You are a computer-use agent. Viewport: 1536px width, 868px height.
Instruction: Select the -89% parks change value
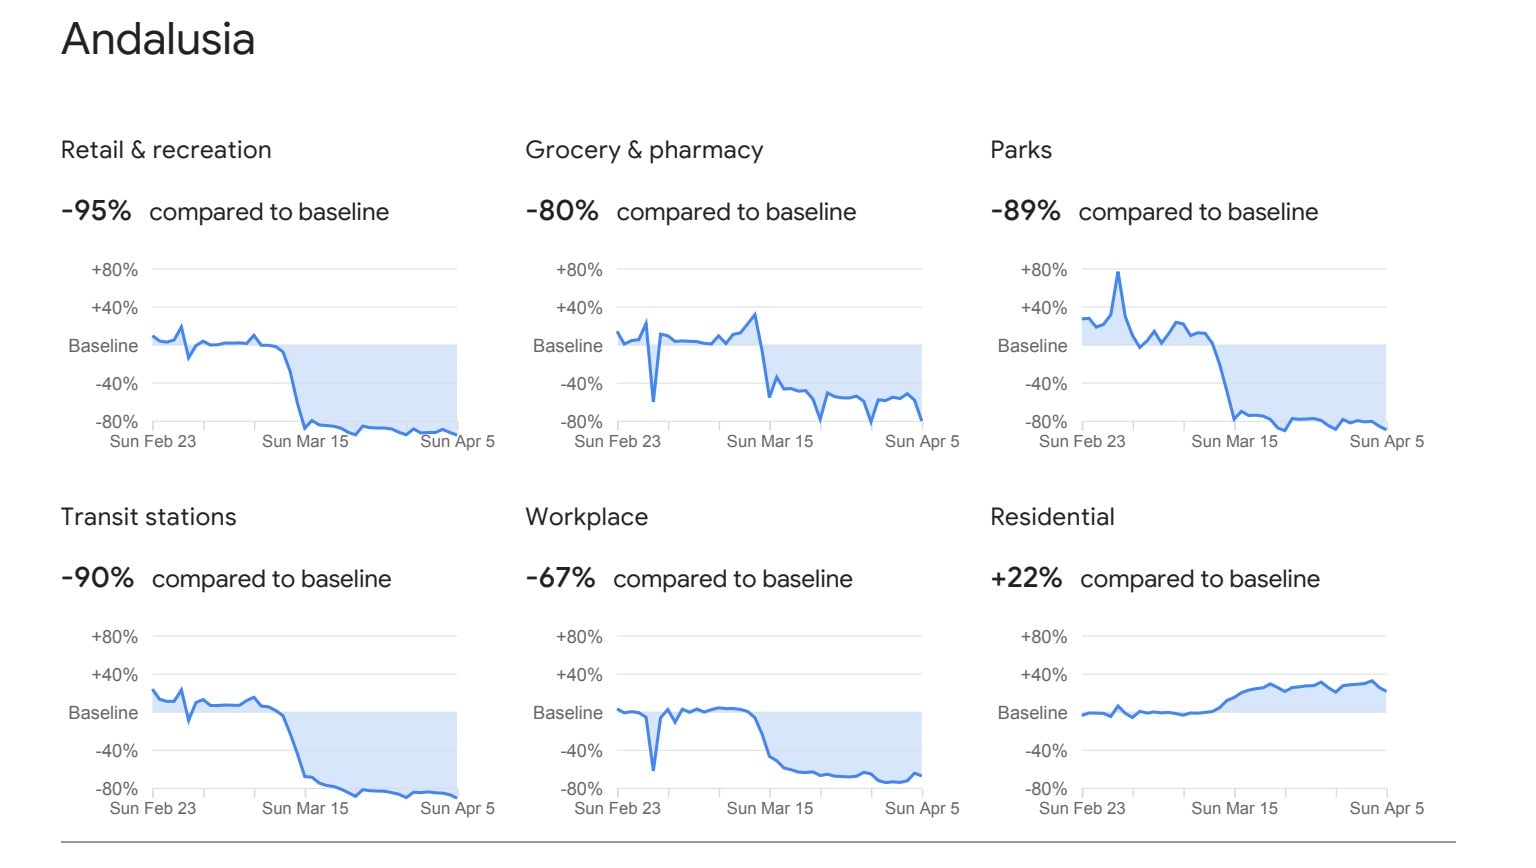pyautogui.click(x=1025, y=211)
